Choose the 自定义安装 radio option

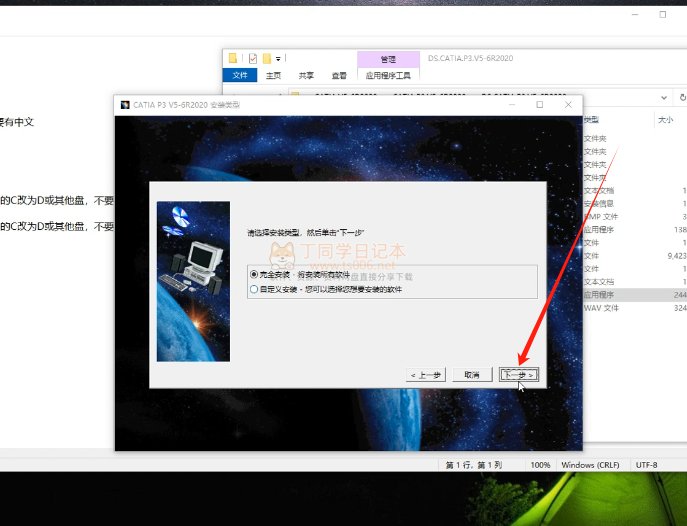coord(254,289)
